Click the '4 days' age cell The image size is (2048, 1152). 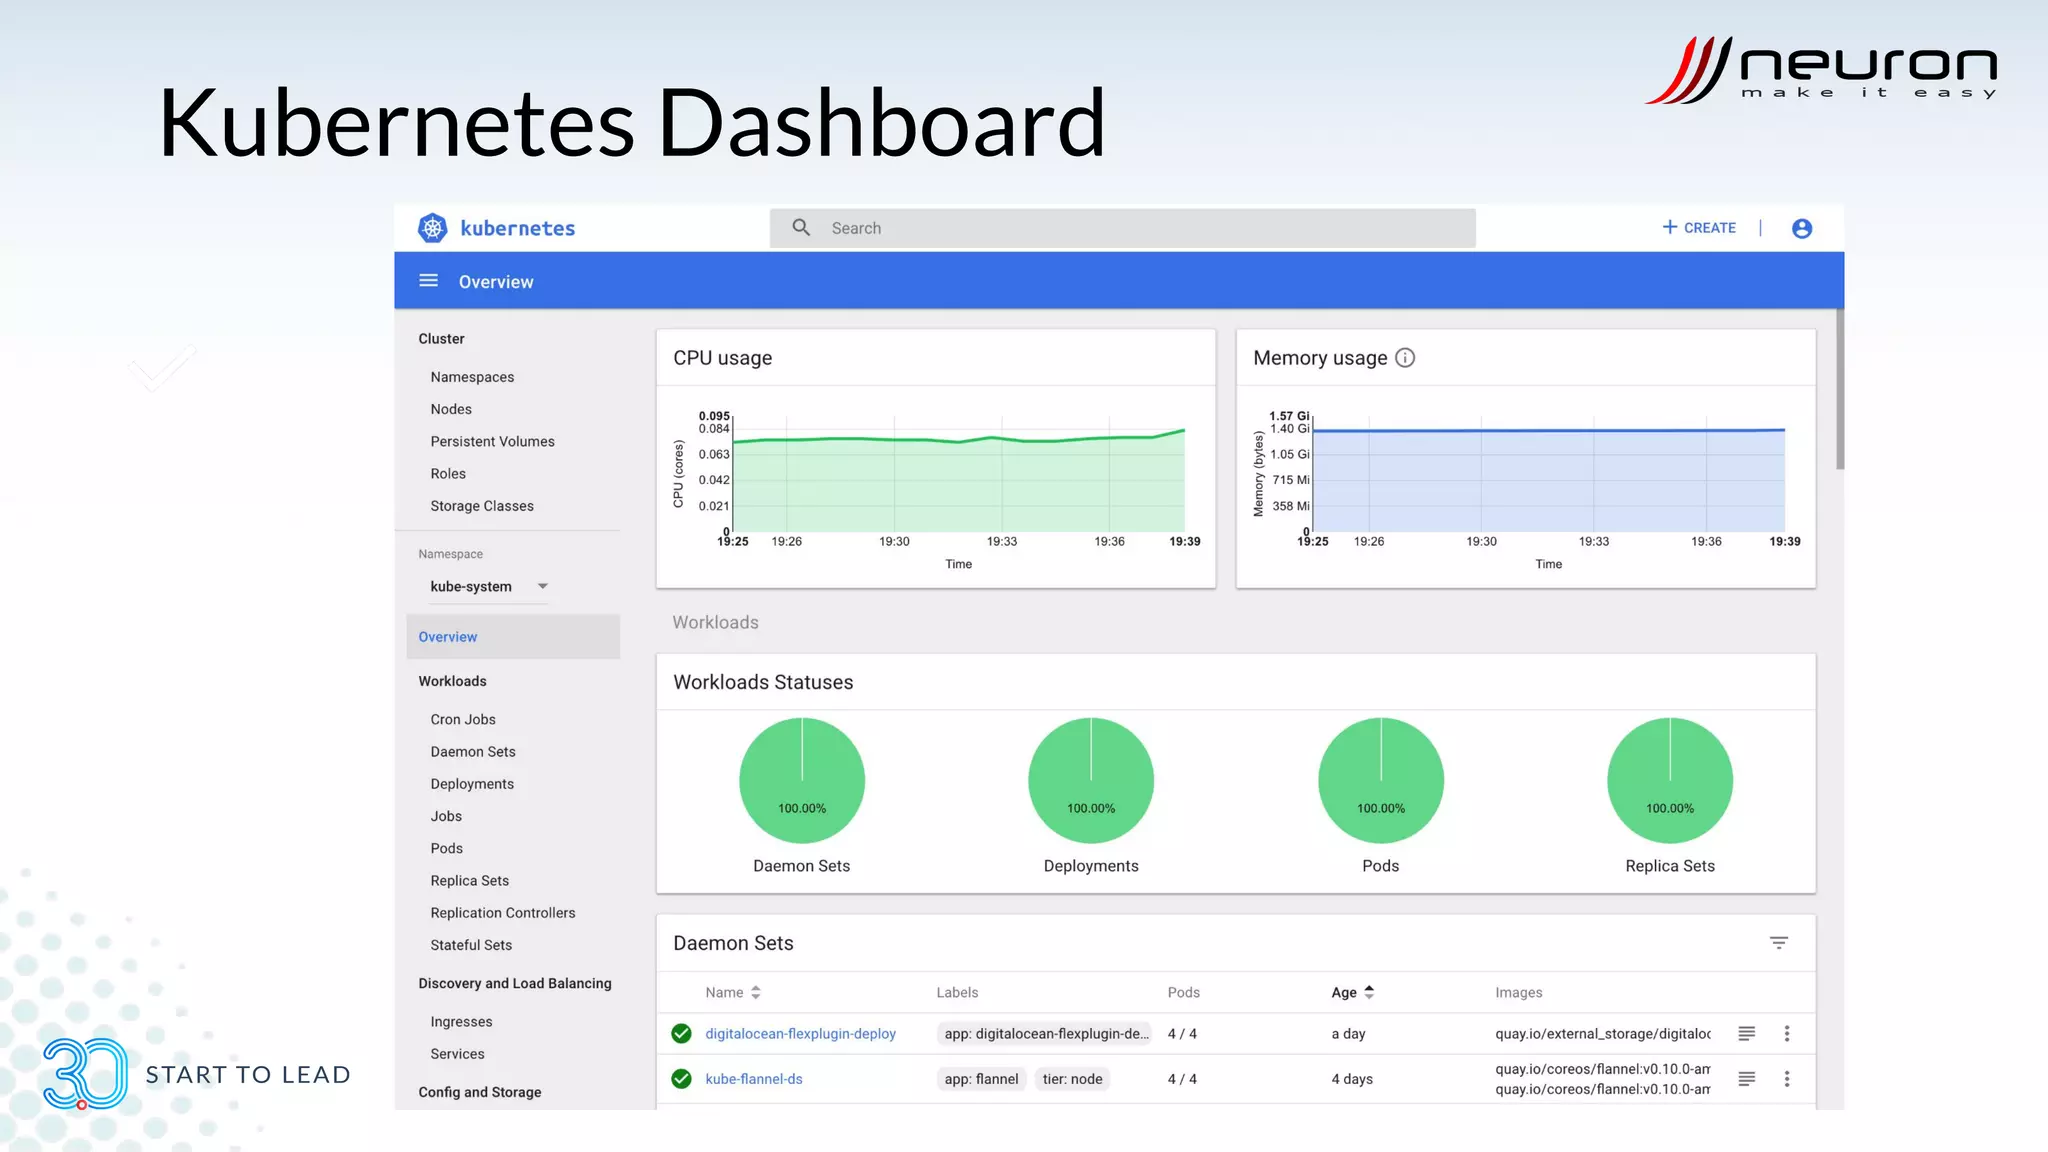pos(1352,1079)
